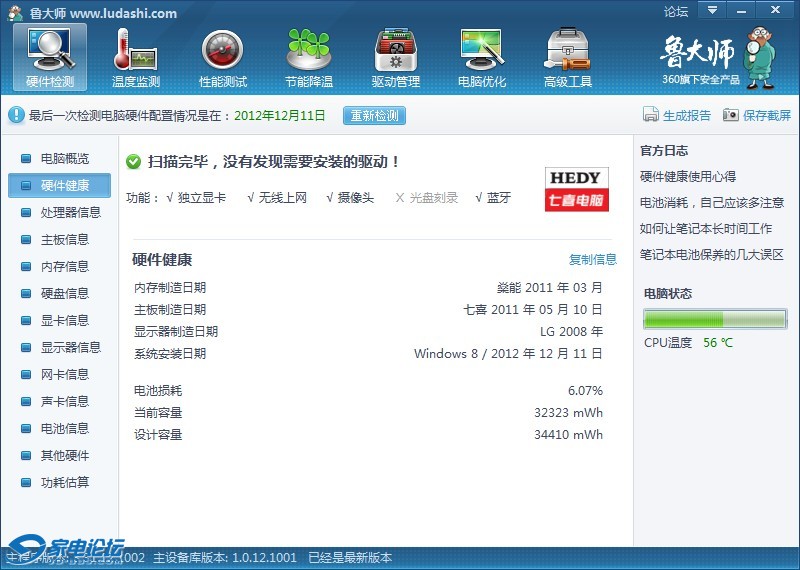Click the green CPU status bar
800x570 pixels.
coord(714,319)
